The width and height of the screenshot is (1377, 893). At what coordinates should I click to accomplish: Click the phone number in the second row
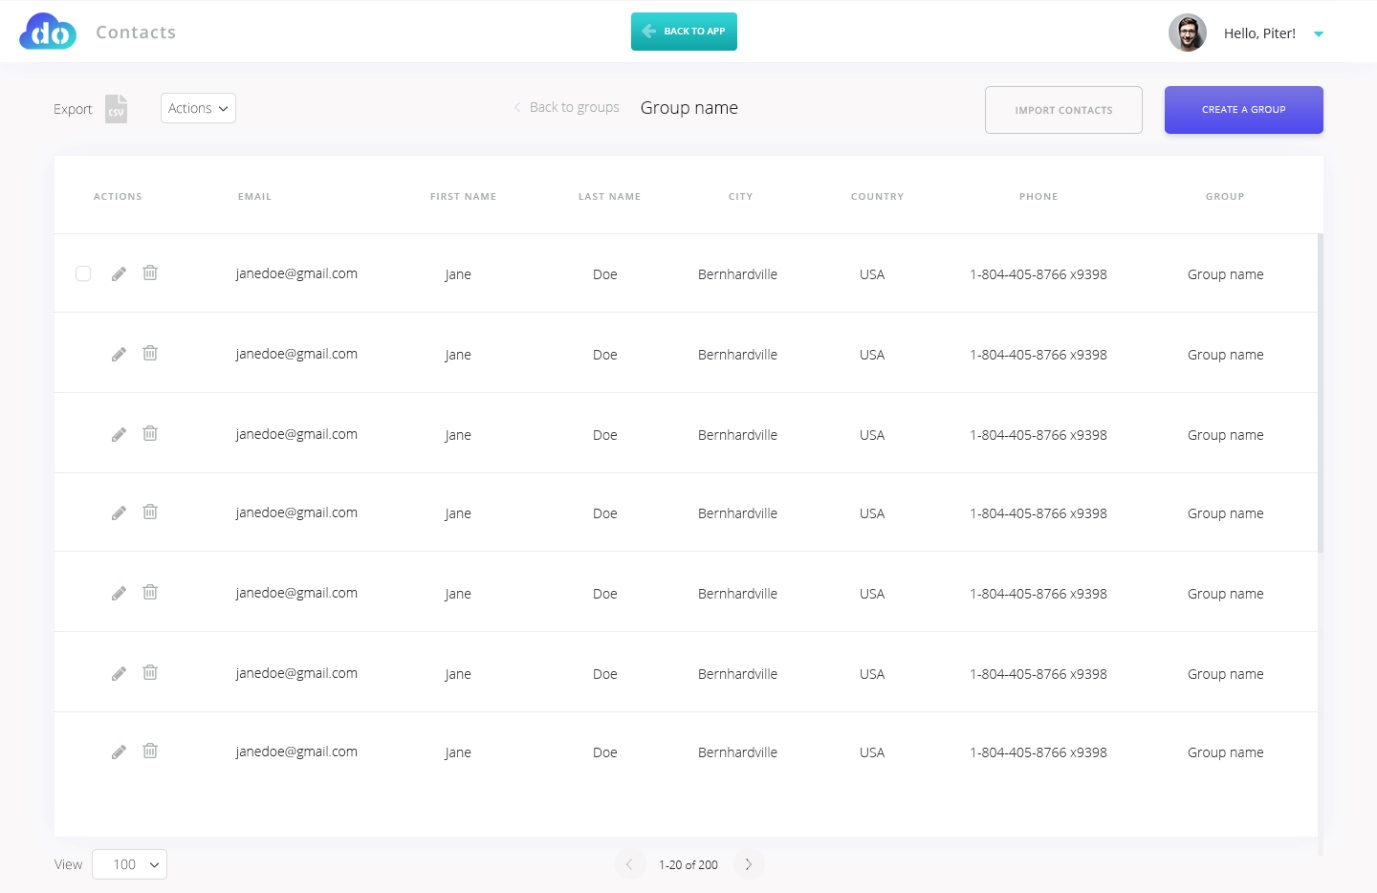(x=1038, y=354)
